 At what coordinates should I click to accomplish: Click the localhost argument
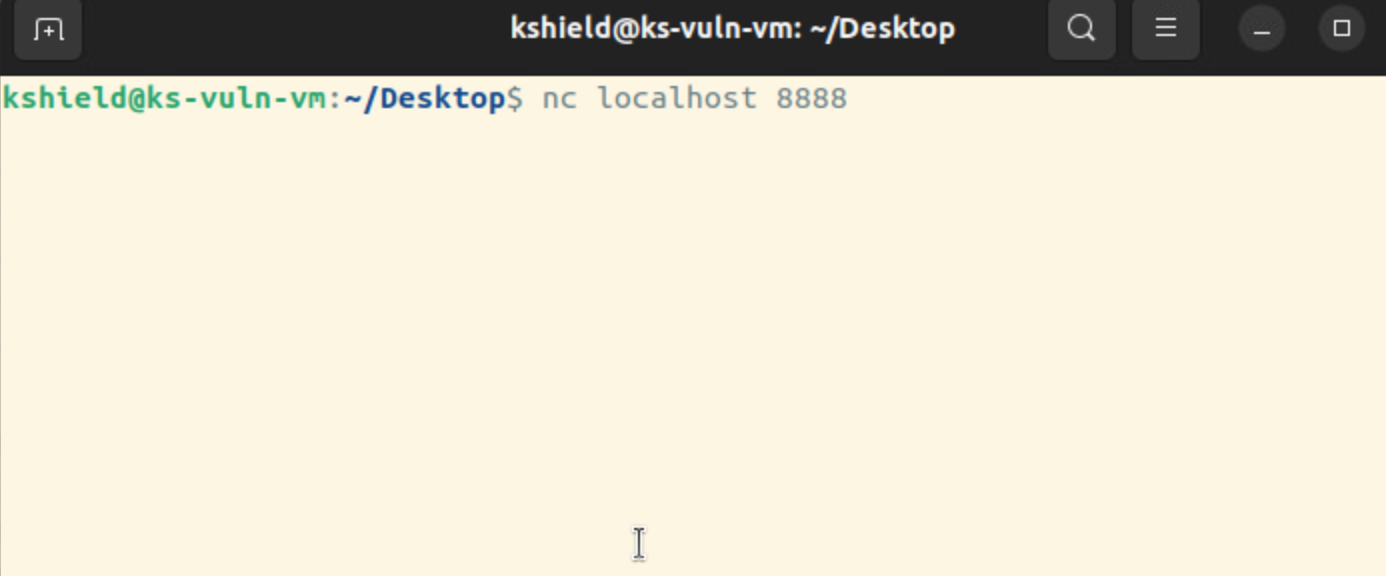677,99
